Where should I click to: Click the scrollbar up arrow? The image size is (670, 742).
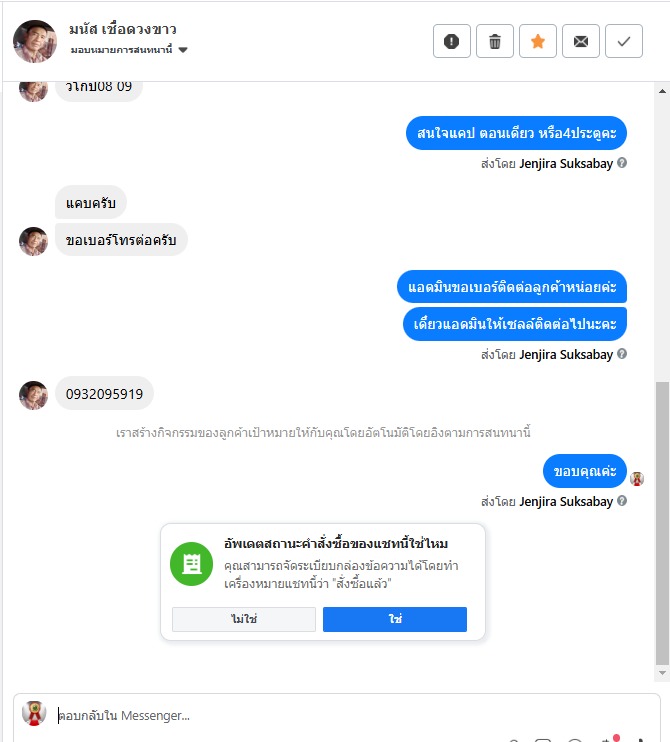[662, 91]
